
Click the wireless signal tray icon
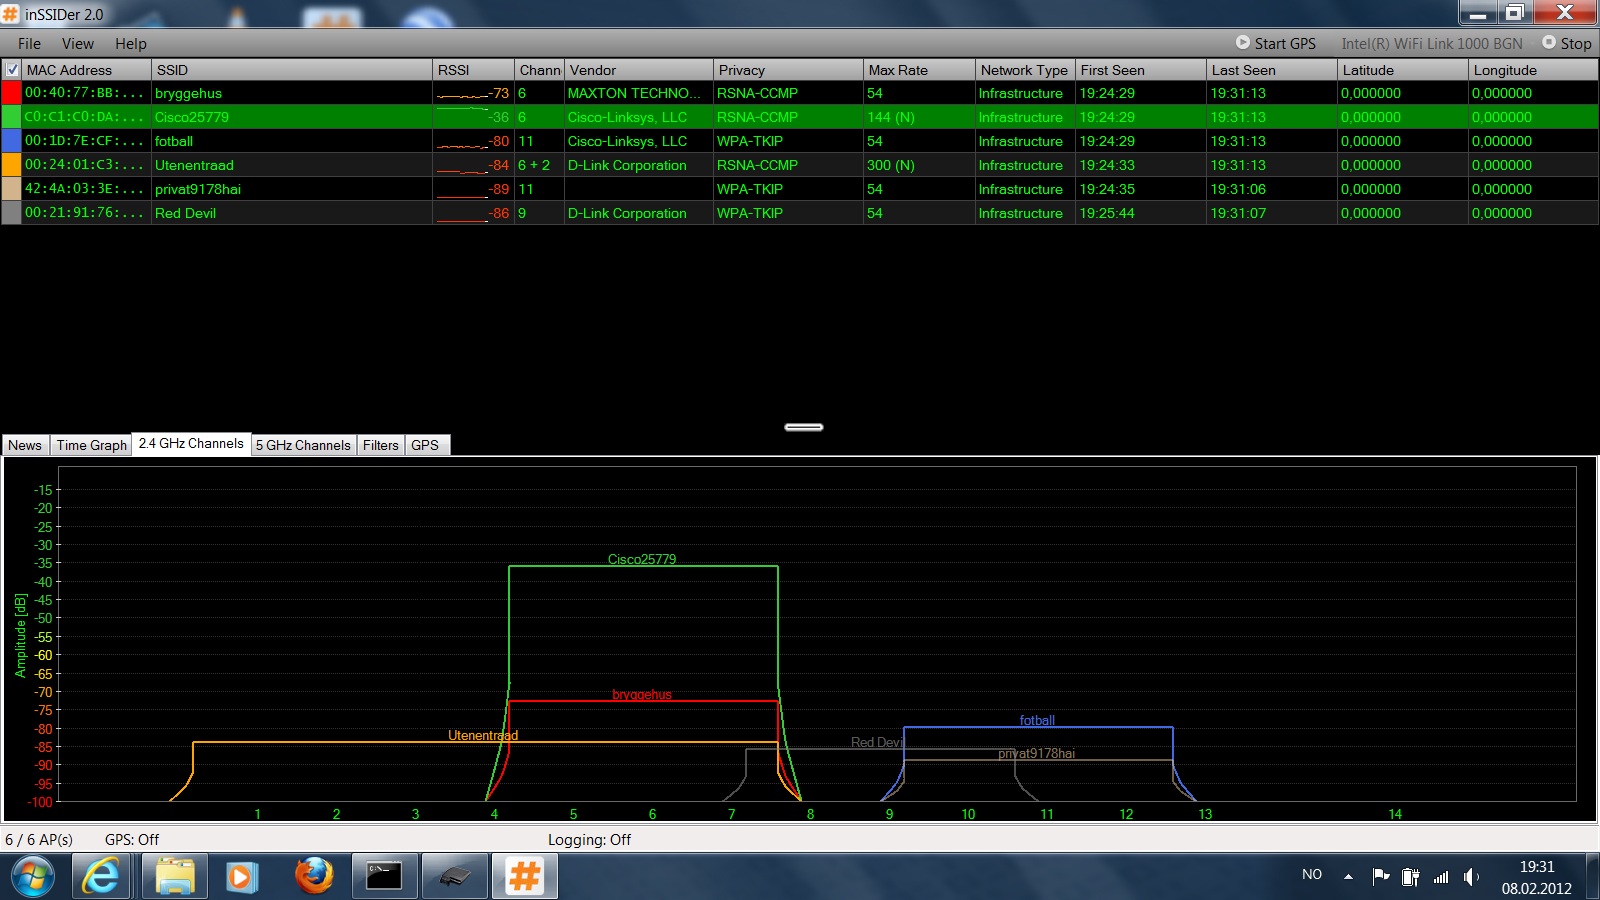coord(1441,877)
